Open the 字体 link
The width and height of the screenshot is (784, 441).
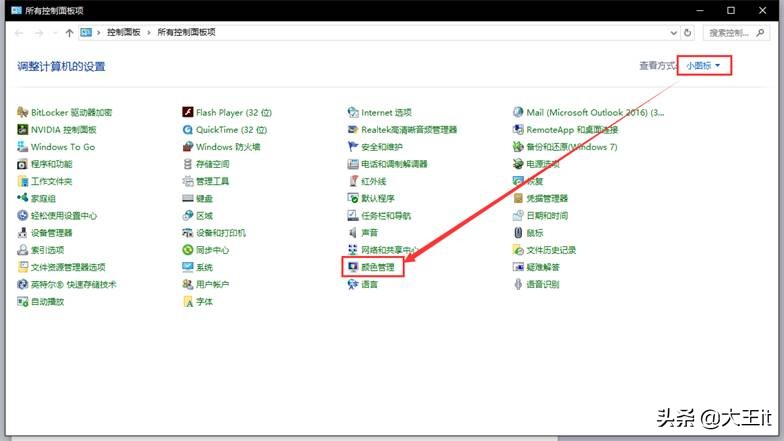coord(204,302)
